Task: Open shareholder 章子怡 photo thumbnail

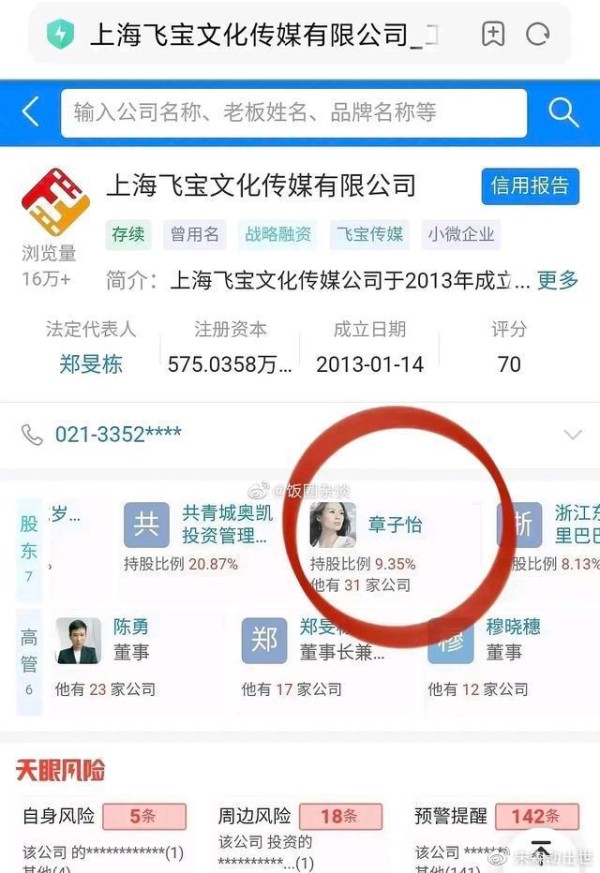Action: point(332,524)
